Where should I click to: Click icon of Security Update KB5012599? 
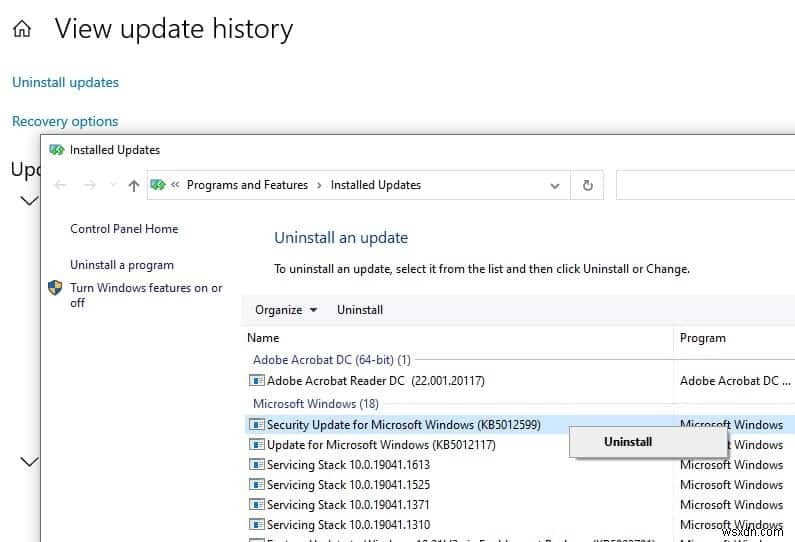[257, 424]
